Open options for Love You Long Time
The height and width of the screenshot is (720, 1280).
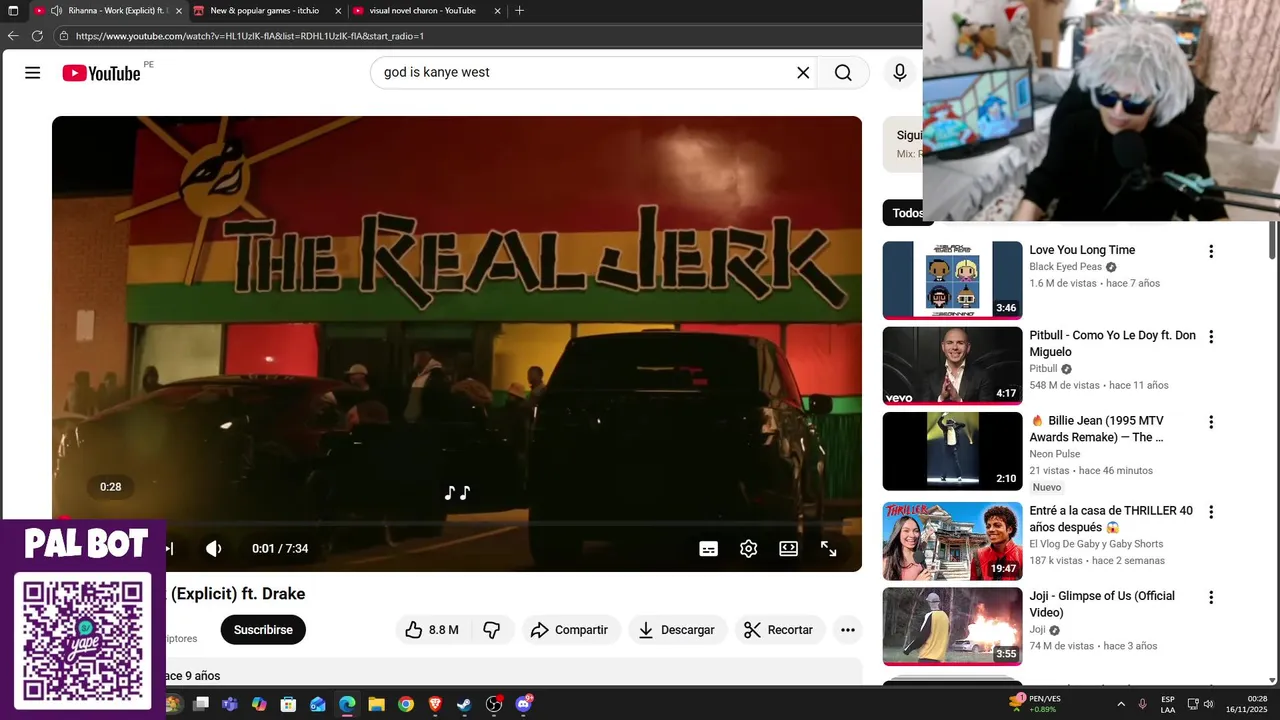pyautogui.click(x=1211, y=251)
